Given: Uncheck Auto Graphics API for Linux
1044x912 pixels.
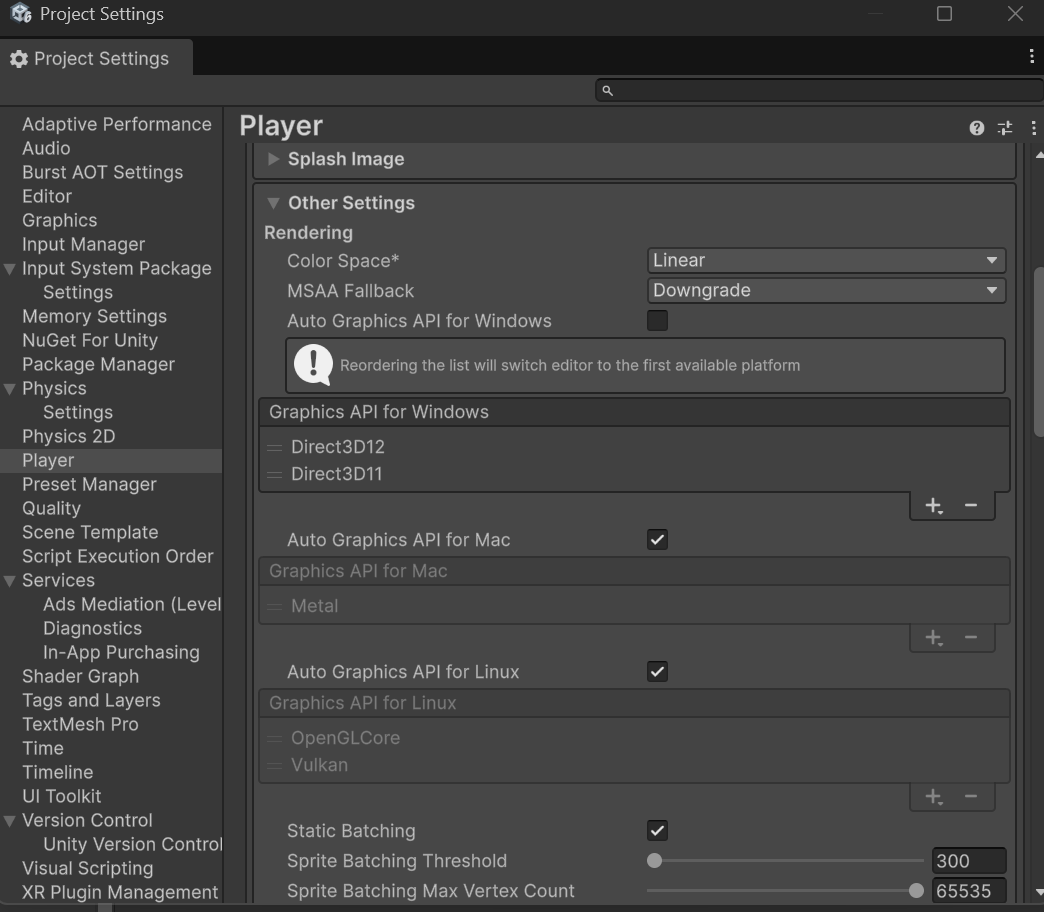Looking at the screenshot, I should pyautogui.click(x=657, y=672).
